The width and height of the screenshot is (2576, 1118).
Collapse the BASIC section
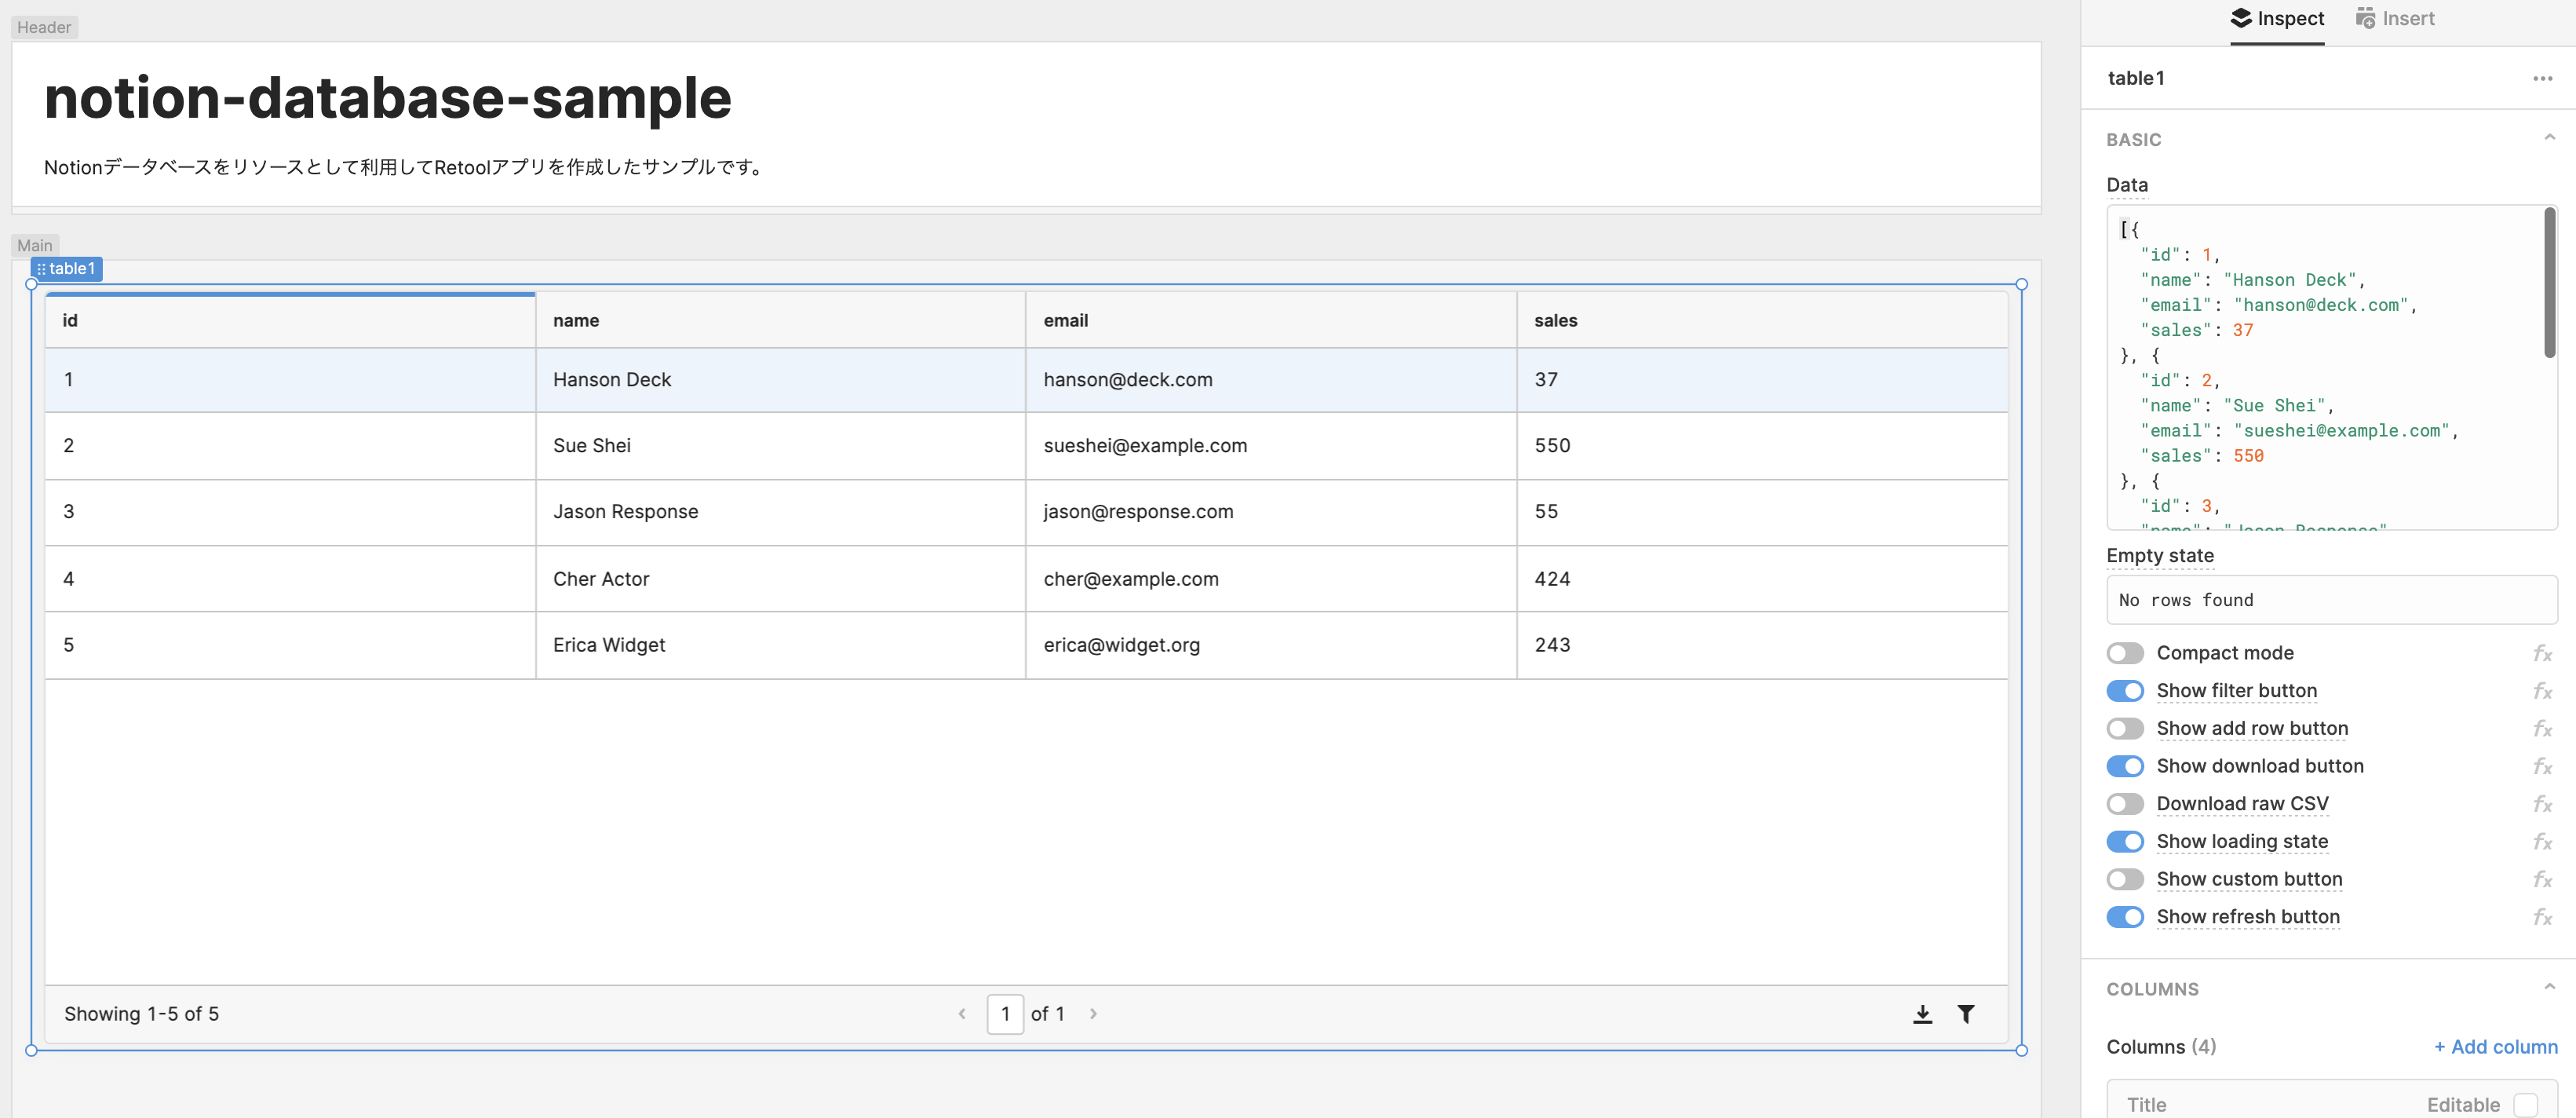point(2549,138)
